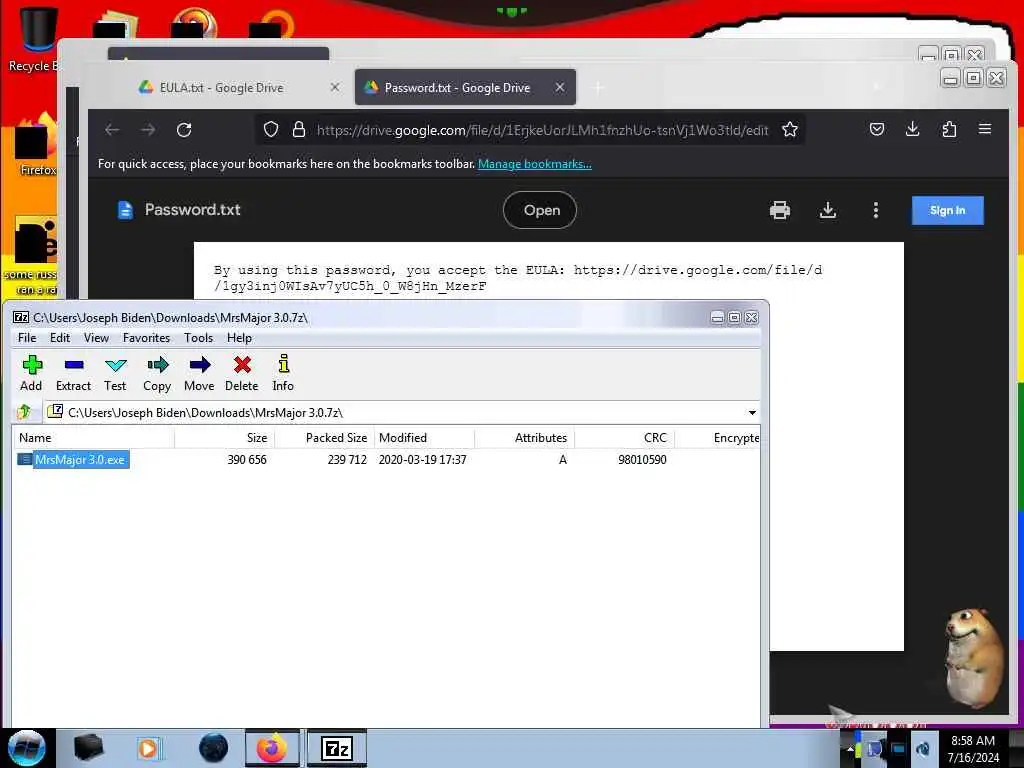Print the Password.txt document

(780, 210)
